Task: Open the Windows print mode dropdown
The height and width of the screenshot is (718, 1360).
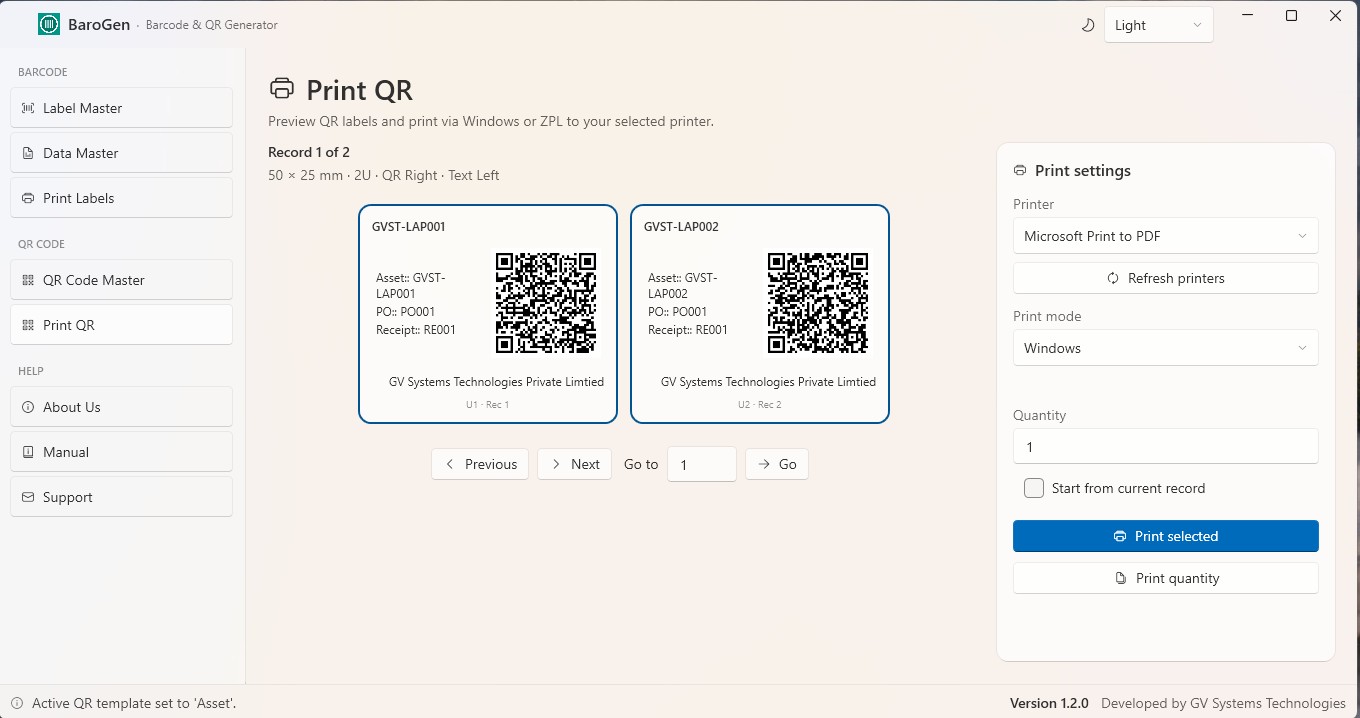Action: point(1166,348)
